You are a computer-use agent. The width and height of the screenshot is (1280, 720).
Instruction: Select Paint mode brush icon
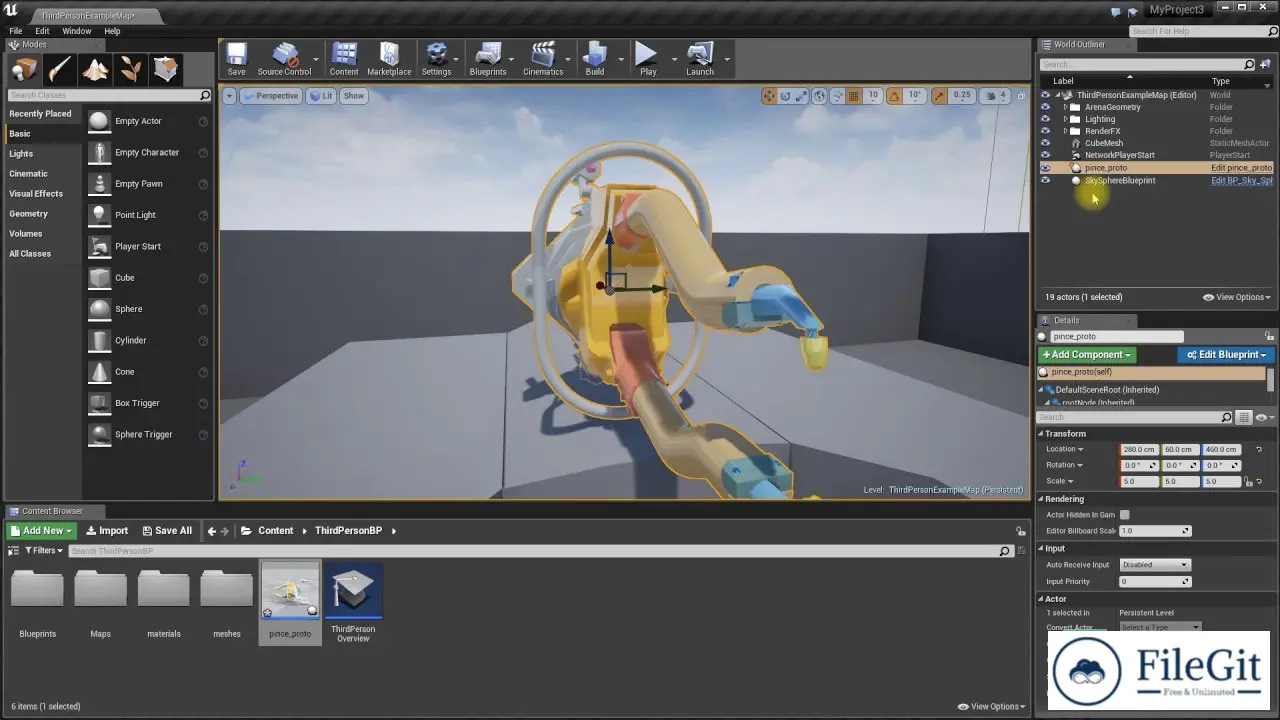pos(59,69)
